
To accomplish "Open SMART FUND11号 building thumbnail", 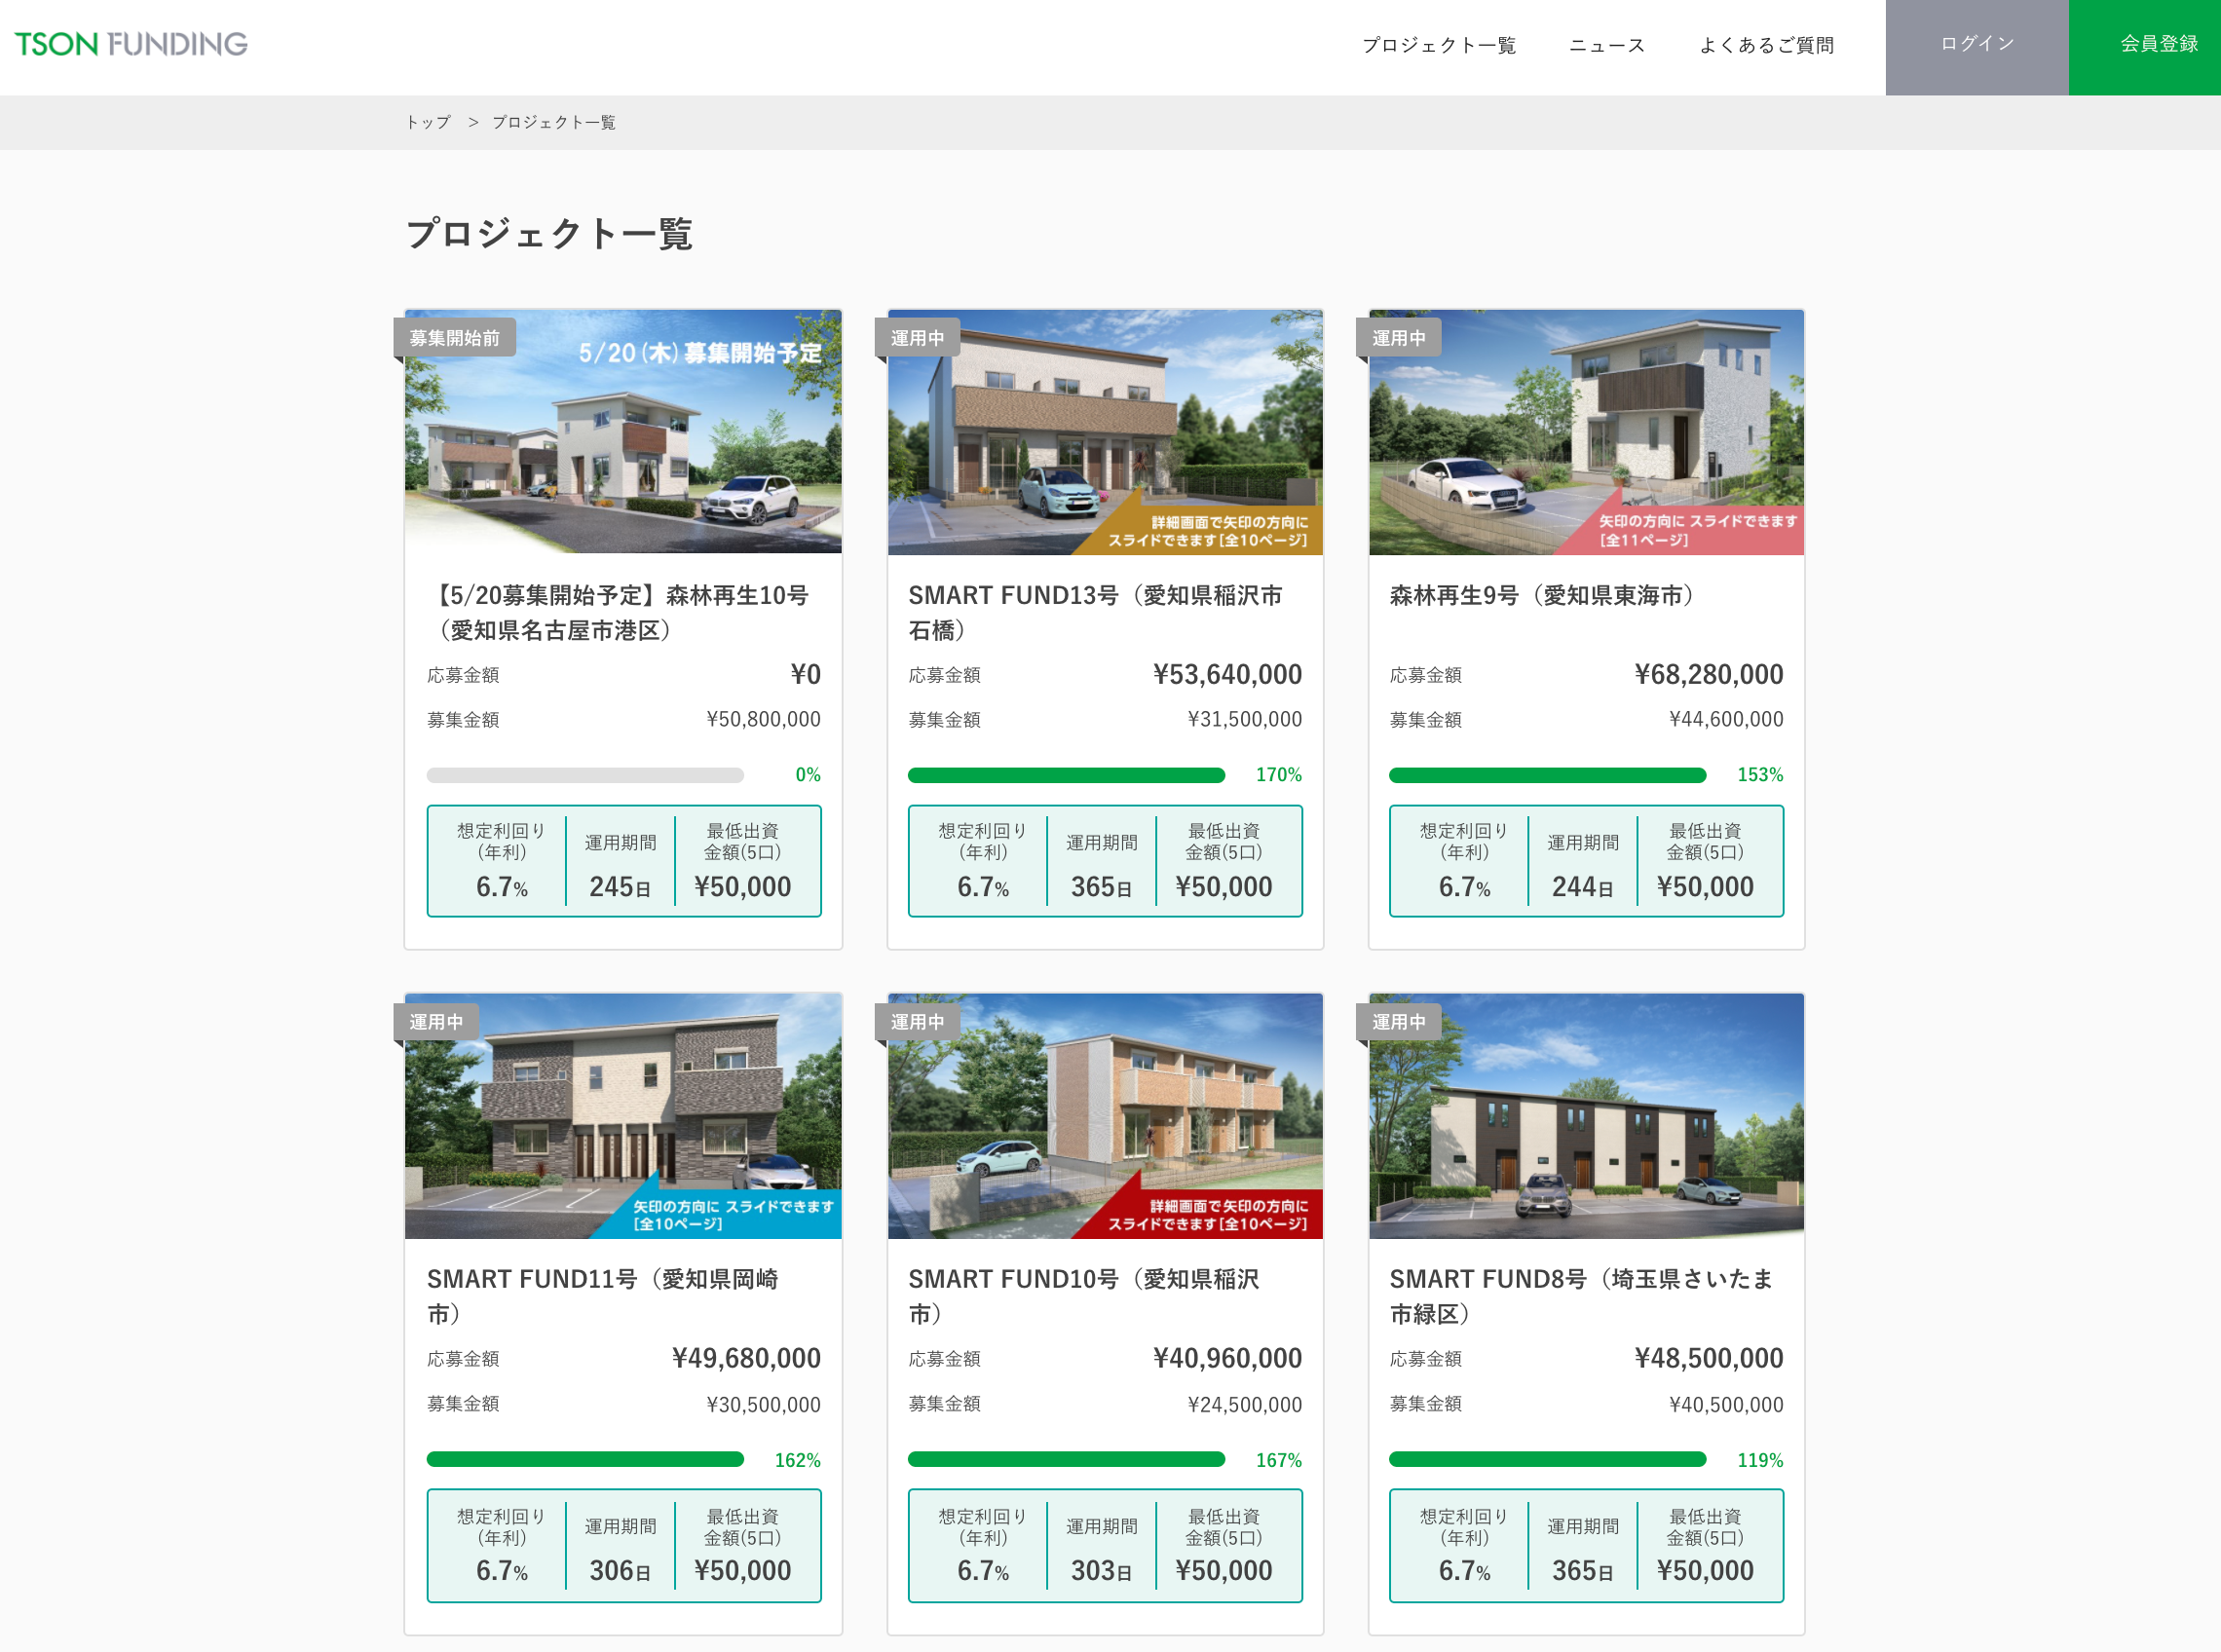I will 623,1115.
